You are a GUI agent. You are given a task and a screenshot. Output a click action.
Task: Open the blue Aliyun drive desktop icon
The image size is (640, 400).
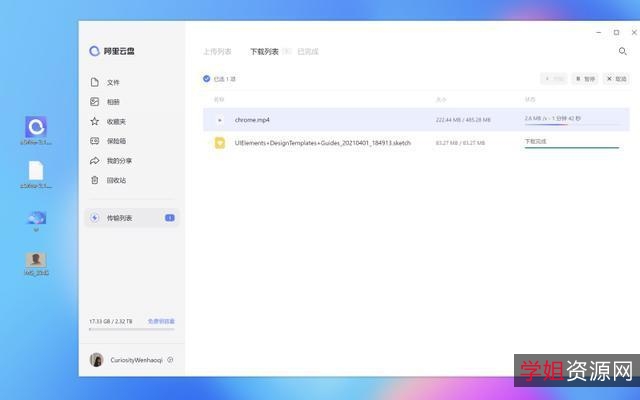pos(36,127)
